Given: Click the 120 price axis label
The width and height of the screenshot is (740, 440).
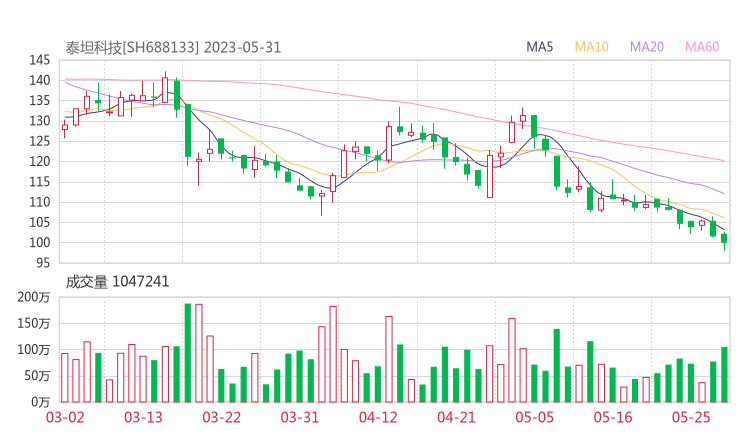Looking at the screenshot, I should coord(40,161).
